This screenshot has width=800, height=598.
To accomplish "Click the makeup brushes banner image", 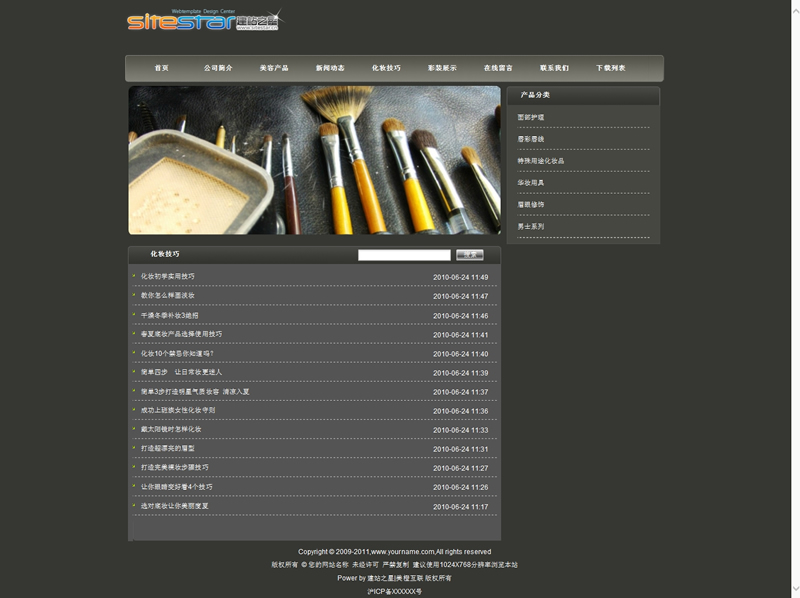I will (x=314, y=160).
